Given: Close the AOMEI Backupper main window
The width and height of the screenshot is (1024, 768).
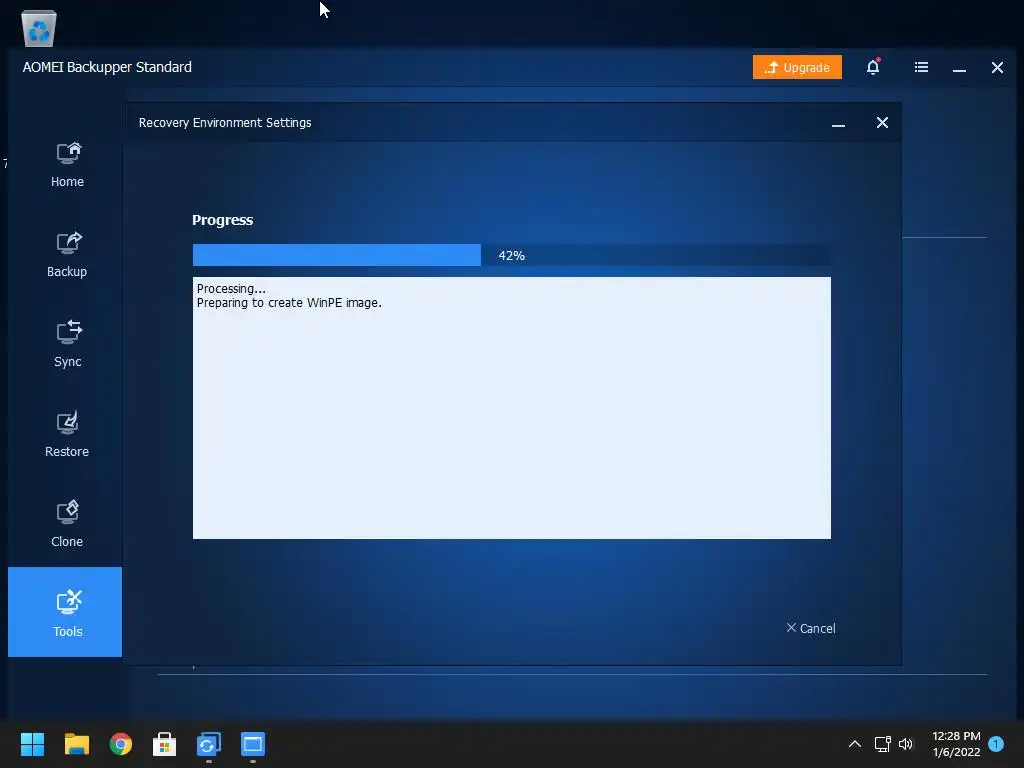Looking at the screenshot, I should click(x=997, y=67).
